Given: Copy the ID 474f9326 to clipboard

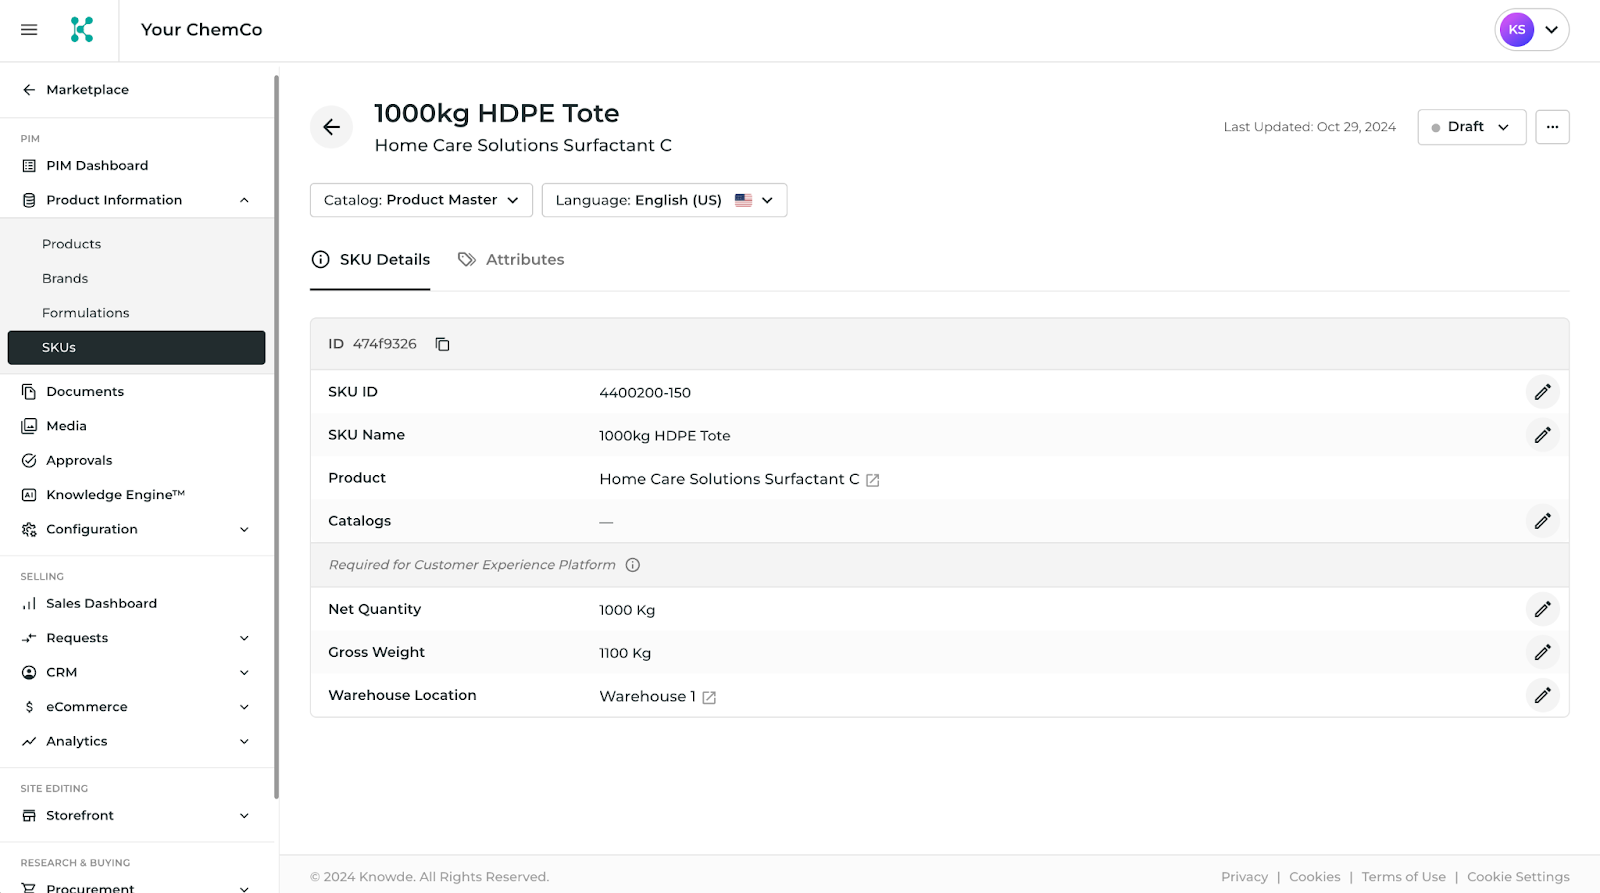Looking at the screenshot, I should click(442, 344).
